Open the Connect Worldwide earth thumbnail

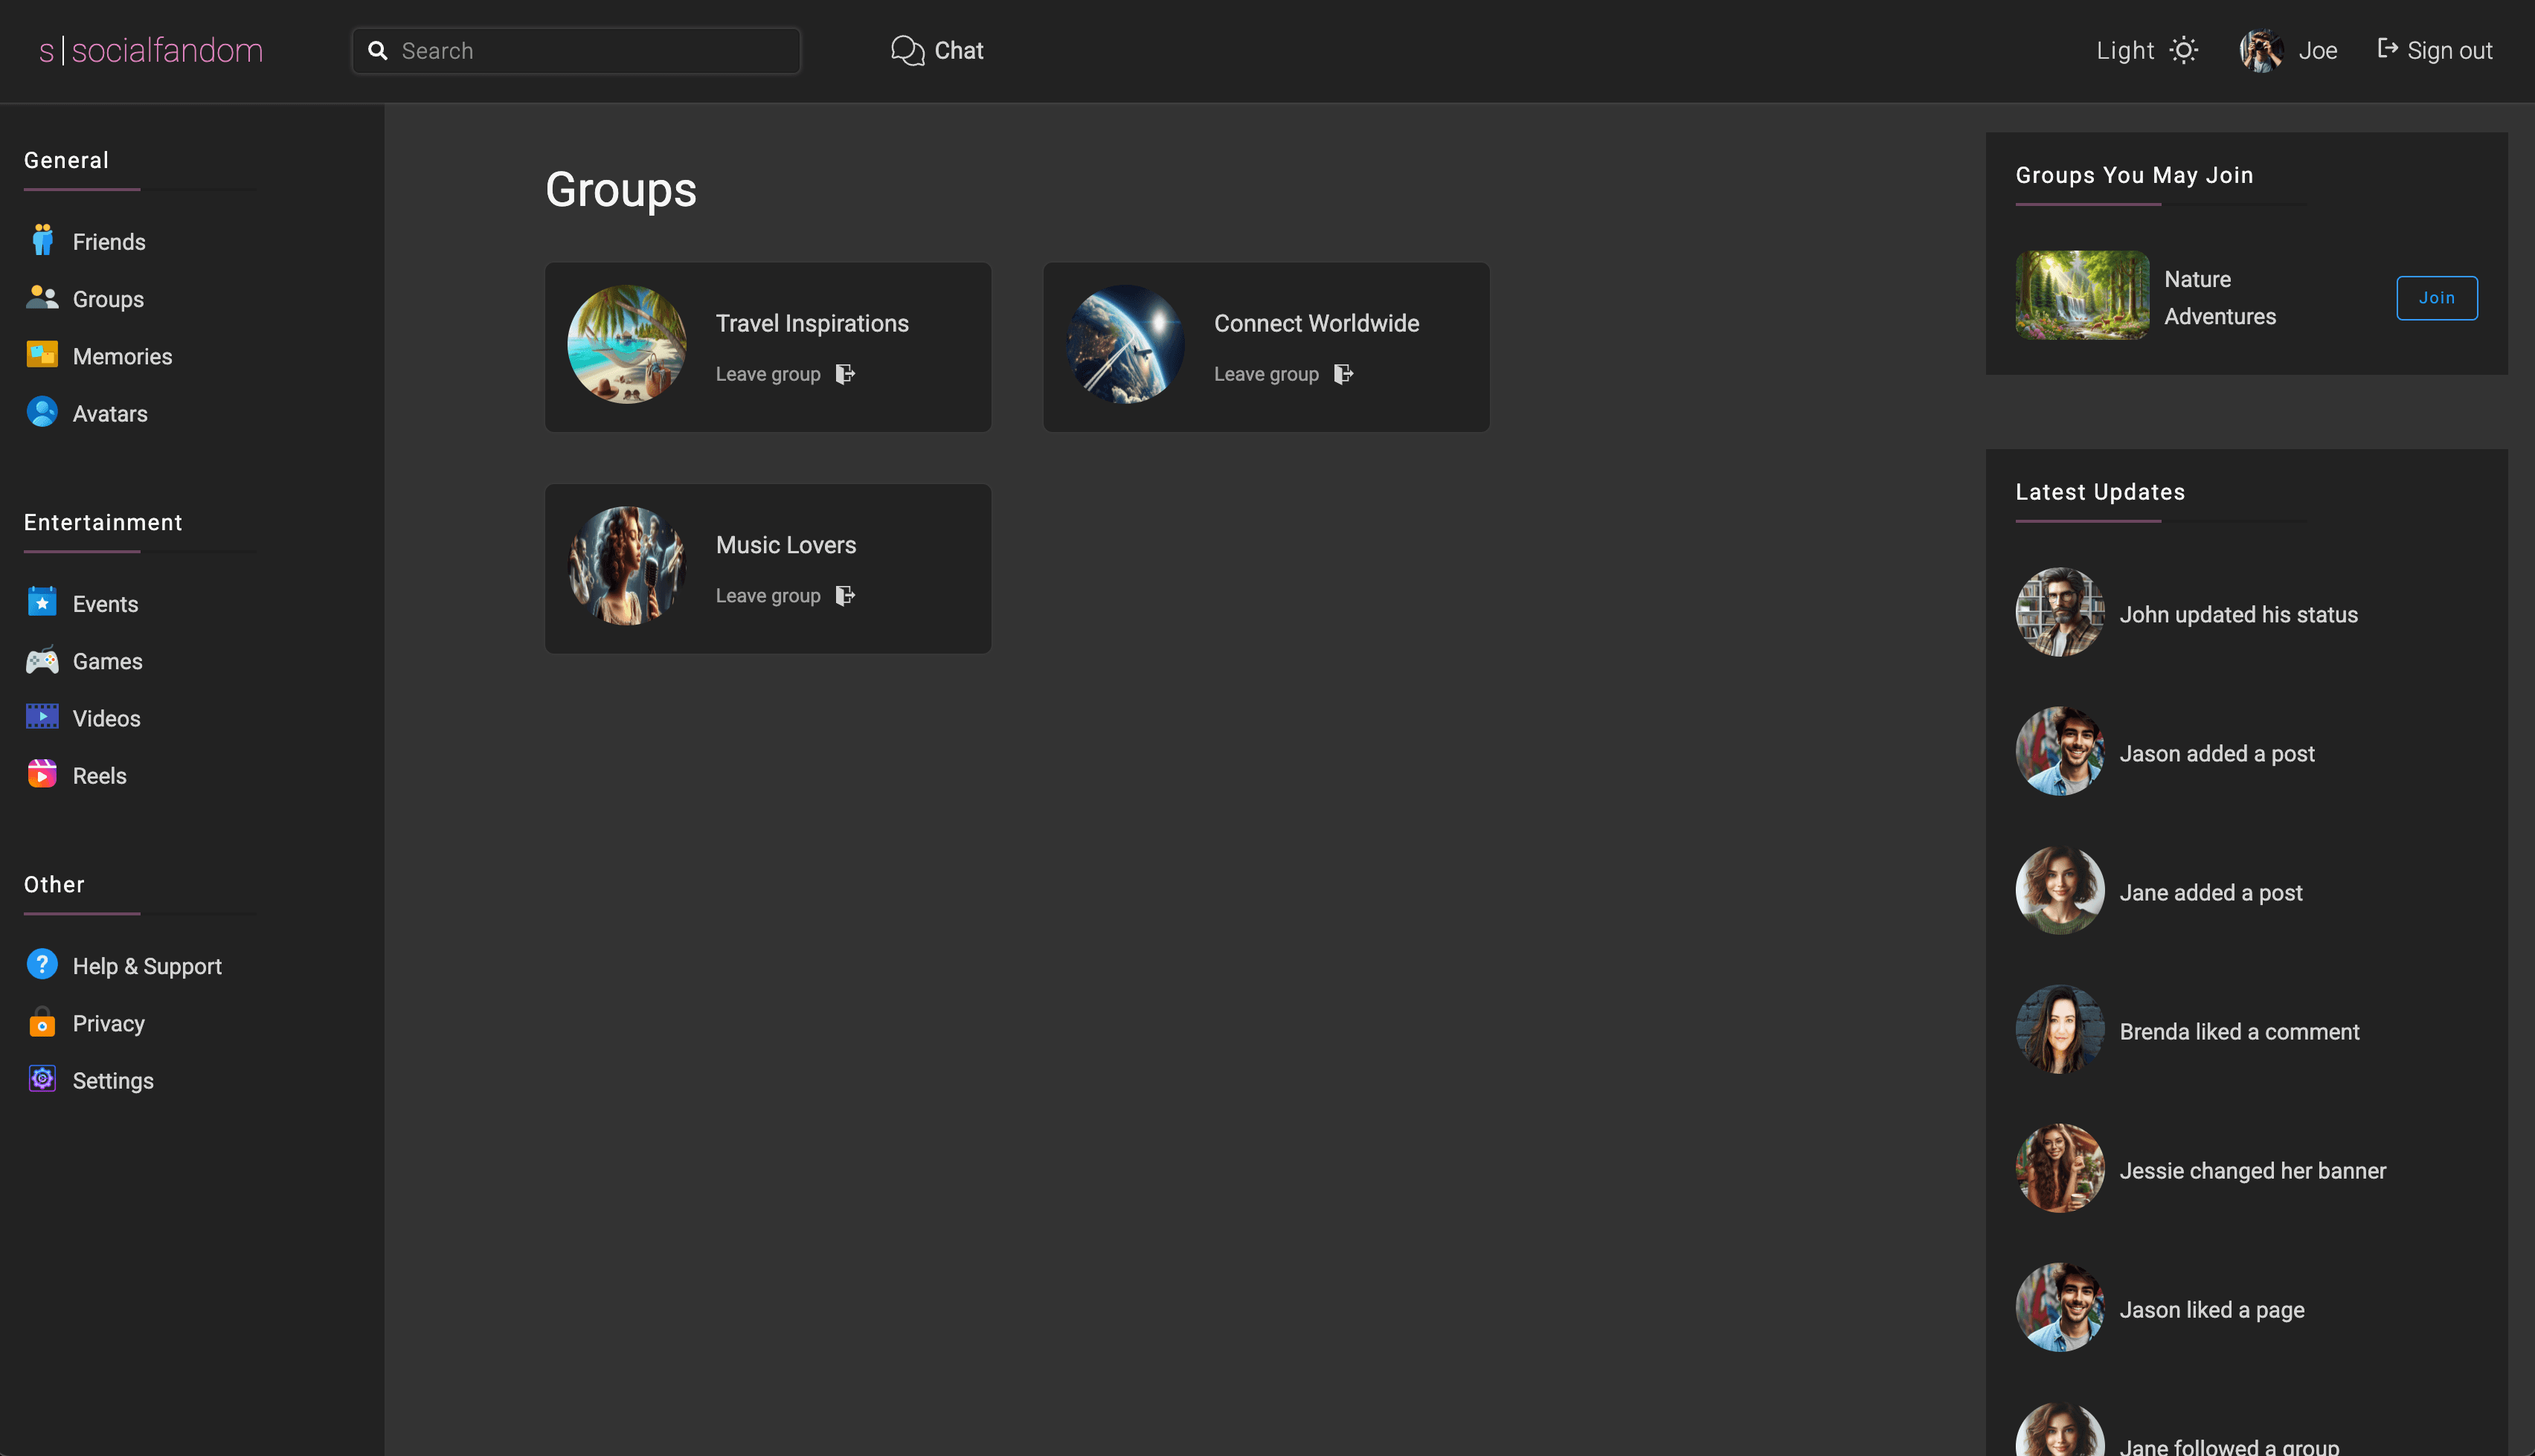[x=1125, y=344]
